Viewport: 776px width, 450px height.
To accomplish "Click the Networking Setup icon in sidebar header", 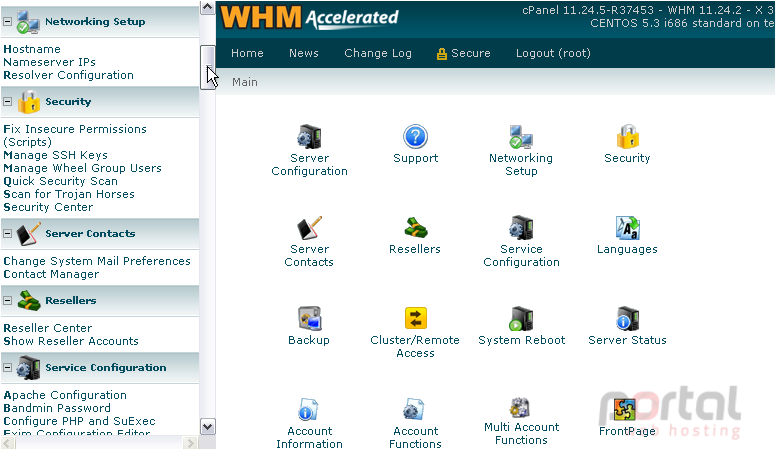I will (x=28, y=22).
